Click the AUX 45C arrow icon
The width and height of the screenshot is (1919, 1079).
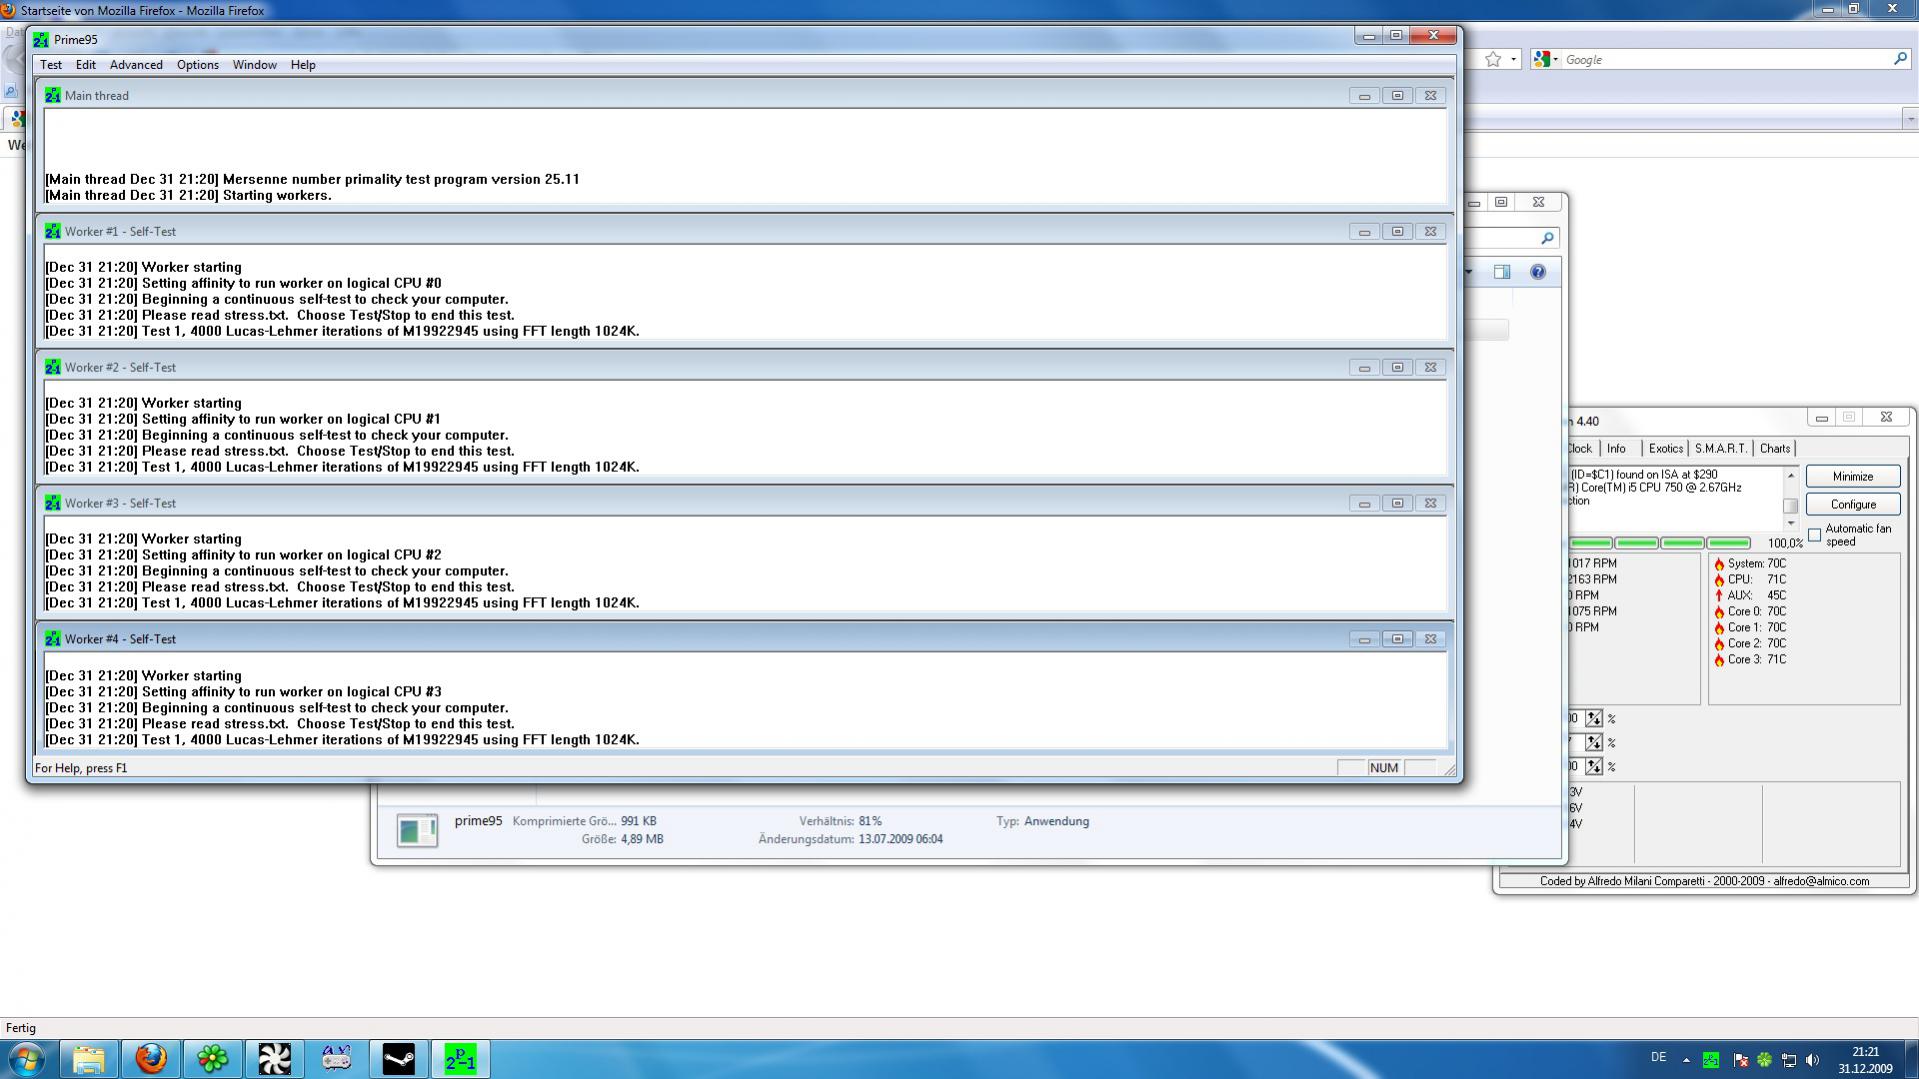click(x=1719, y=596)
